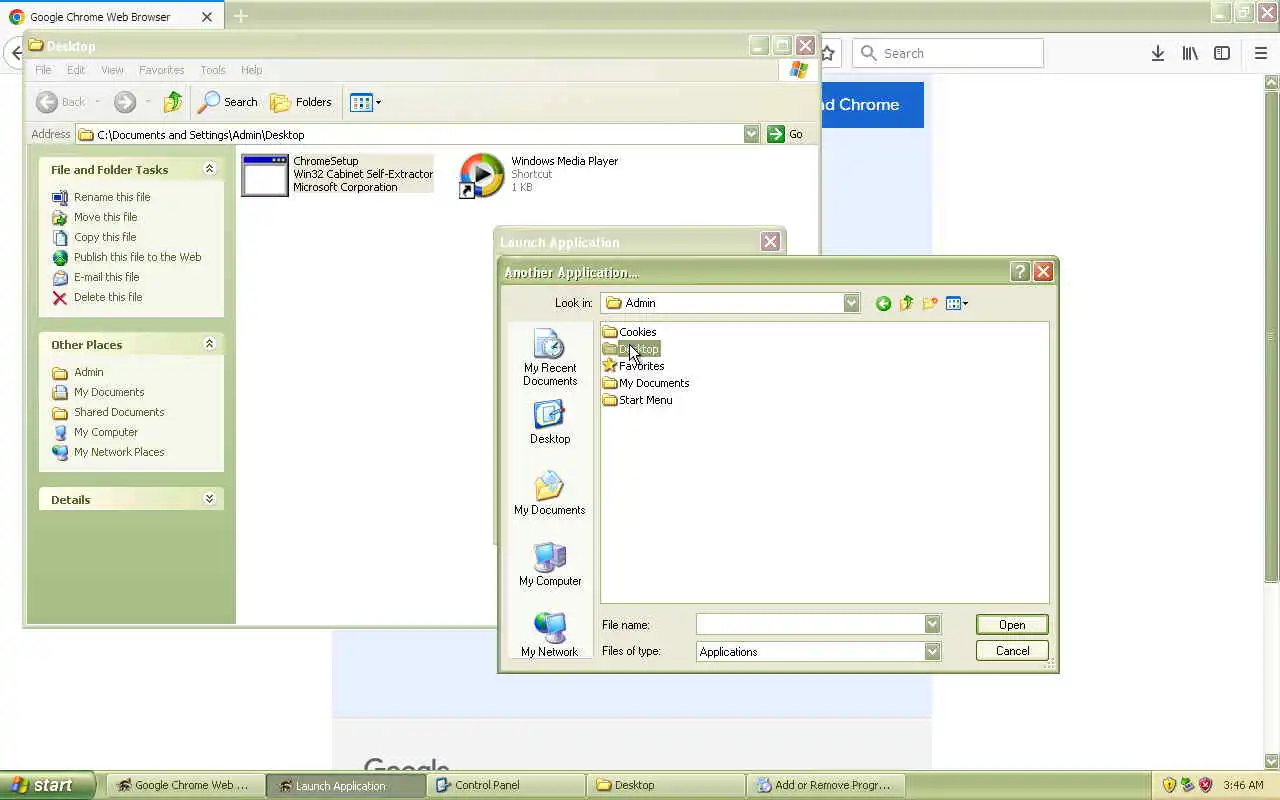Open the Look in dropdown showing Admin
Screen dimensions: 1280x800
point(731,303)
